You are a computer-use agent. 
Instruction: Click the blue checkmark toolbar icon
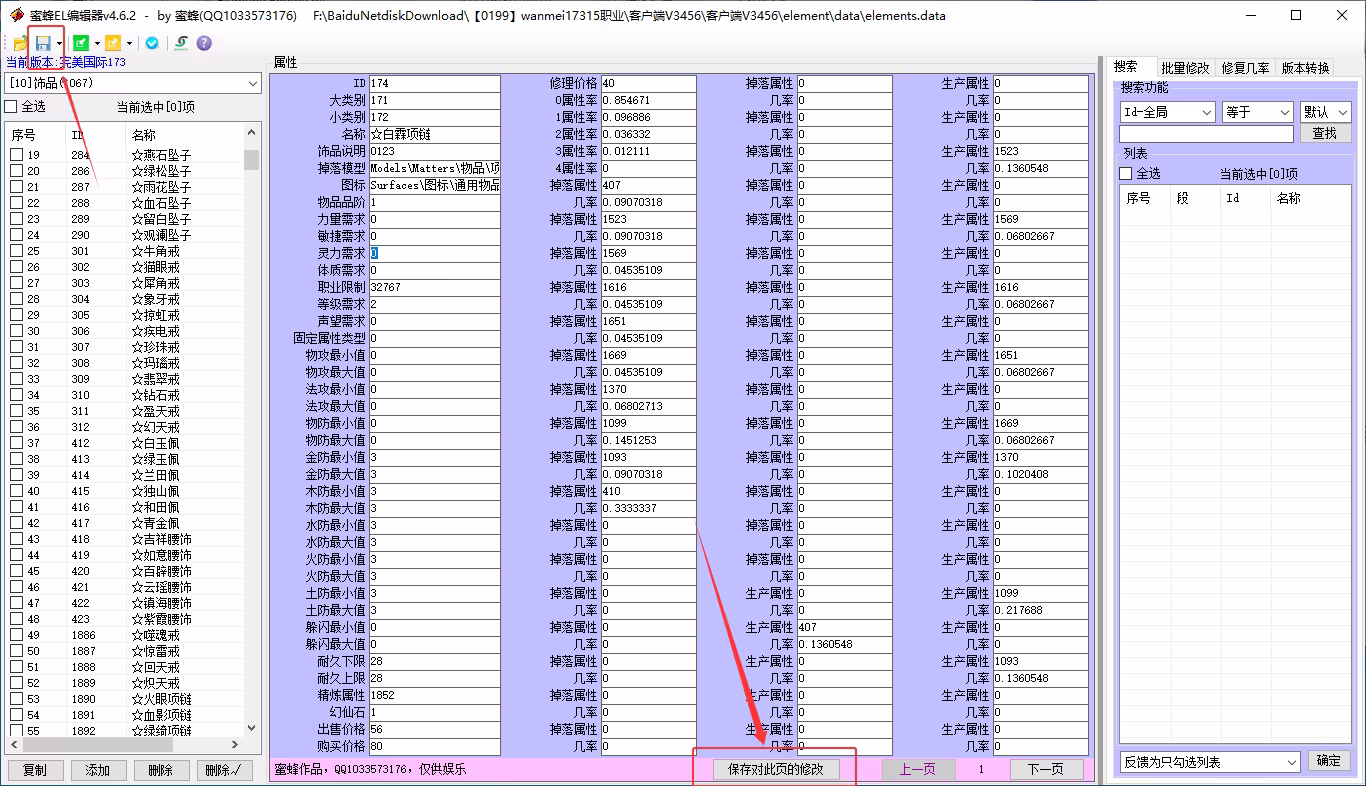(152, 43)
